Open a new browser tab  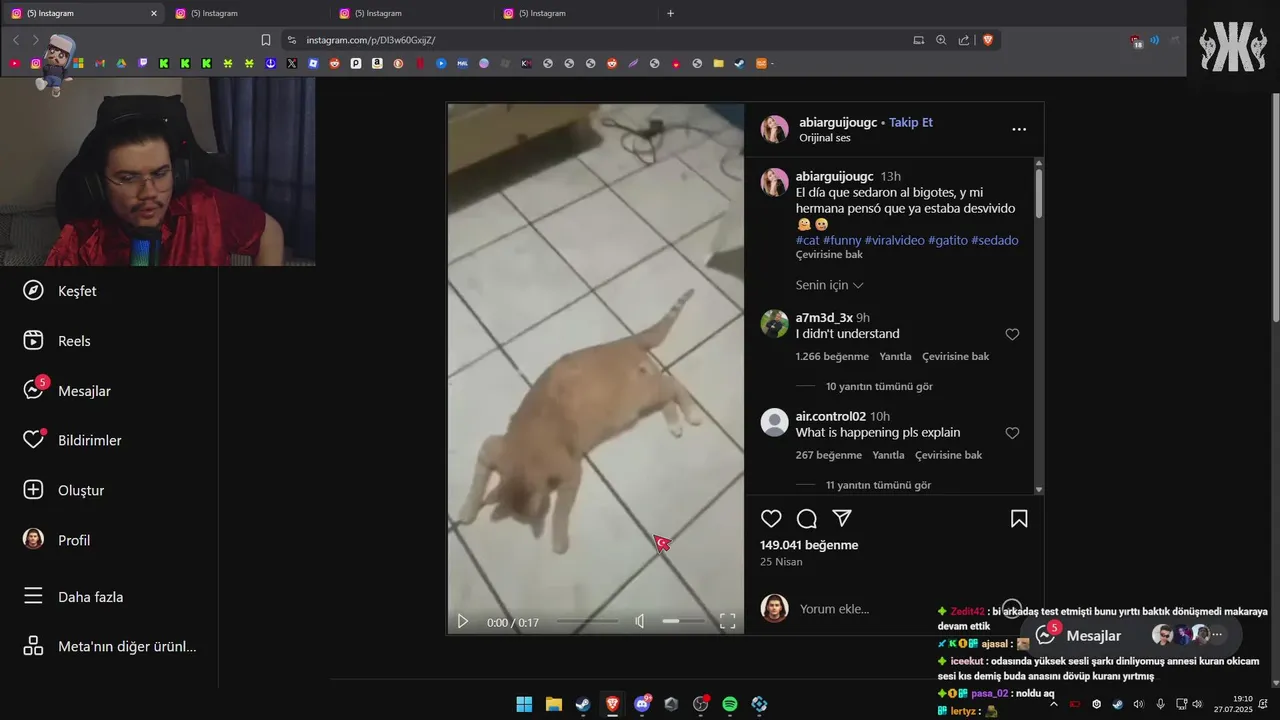coord(670,13)
